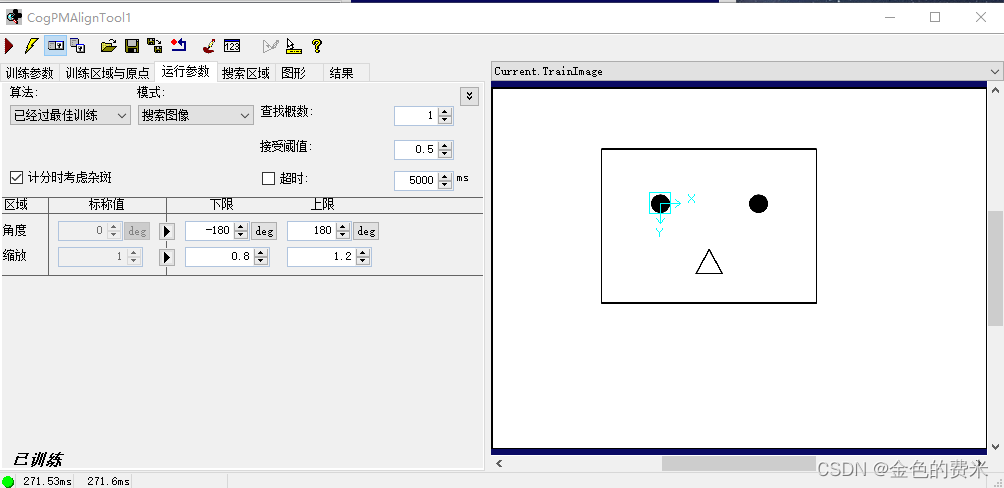Image resolution: width=1004 pixels, height=488 pixels.
Task: Switch to the 训练参数 tab
Action: tap(29, 73)
